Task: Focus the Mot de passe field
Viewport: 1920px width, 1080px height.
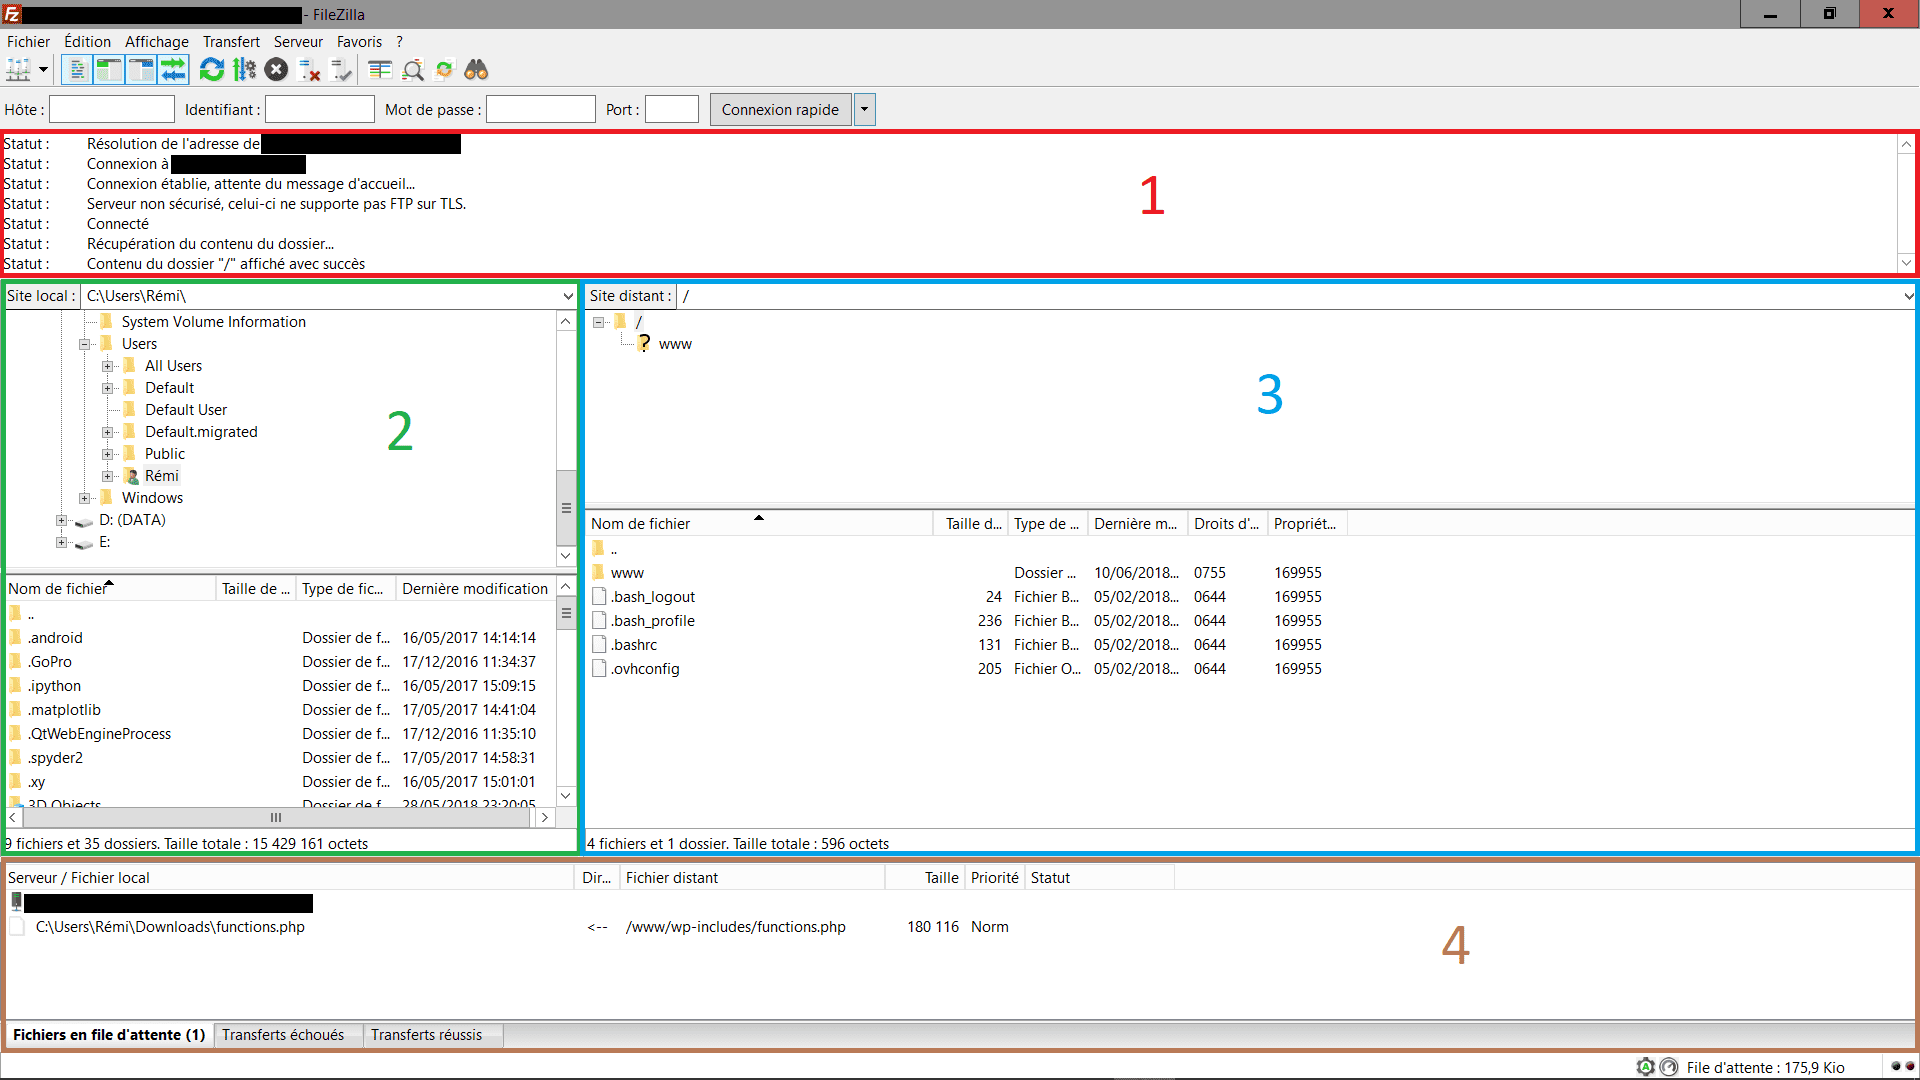Action: coord(541,110)
